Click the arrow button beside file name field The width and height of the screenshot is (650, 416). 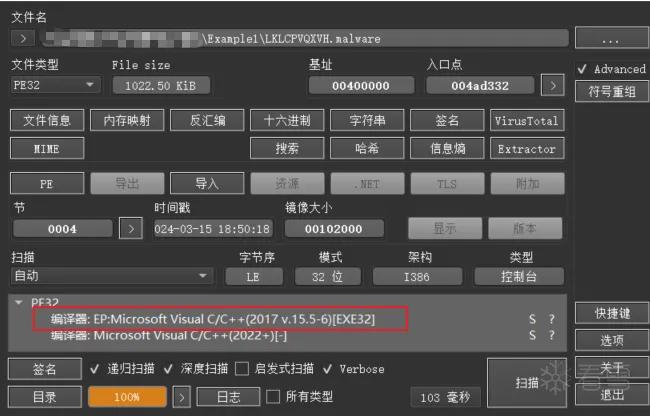23,39
